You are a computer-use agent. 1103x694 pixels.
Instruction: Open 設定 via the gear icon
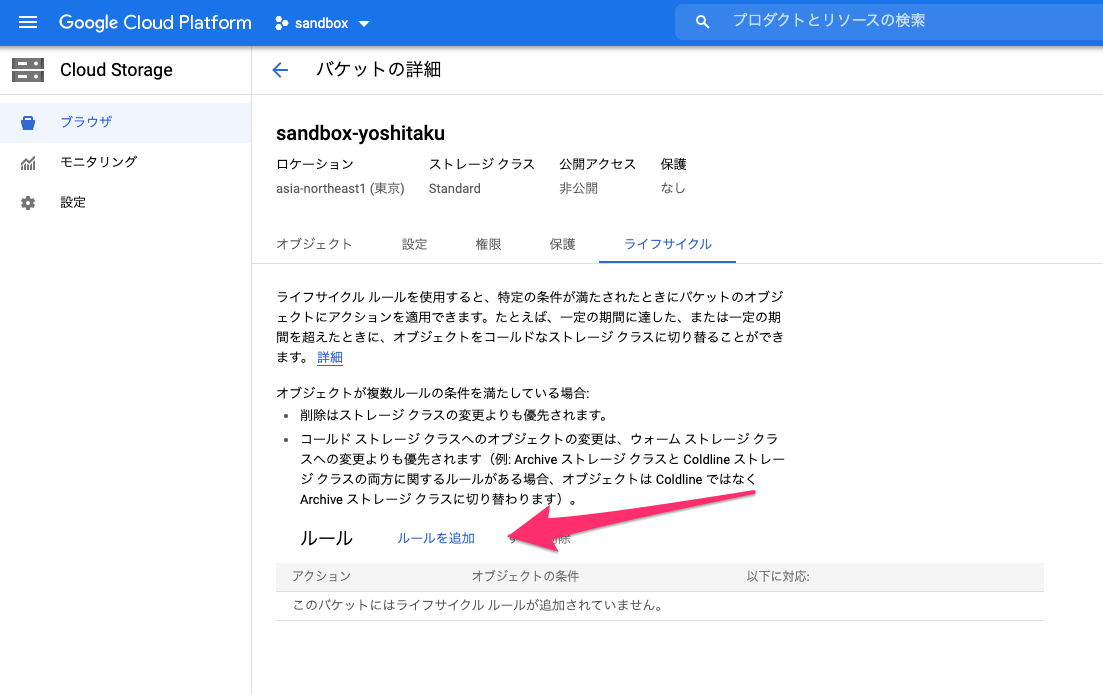pos(72,202)
